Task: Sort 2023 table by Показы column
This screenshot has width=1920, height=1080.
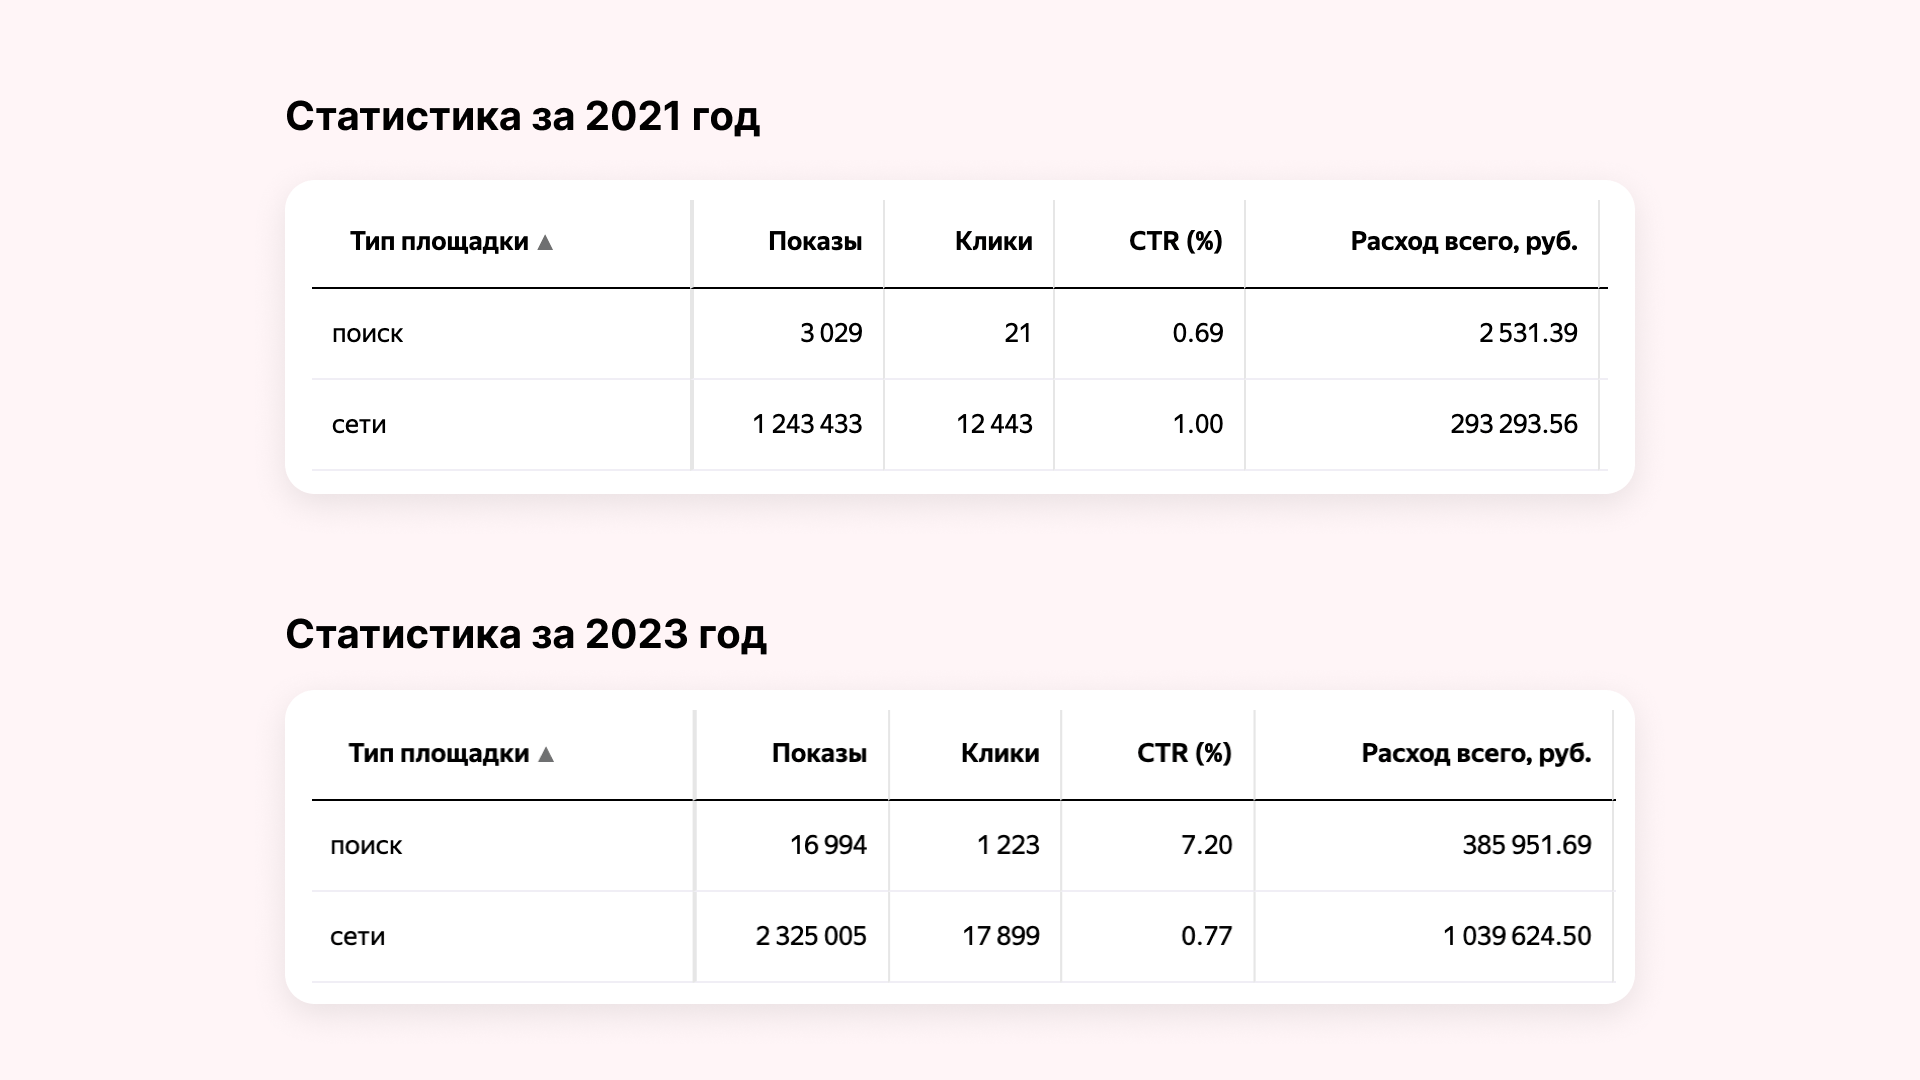Action: pyautogui.click(x=819, y=753)
